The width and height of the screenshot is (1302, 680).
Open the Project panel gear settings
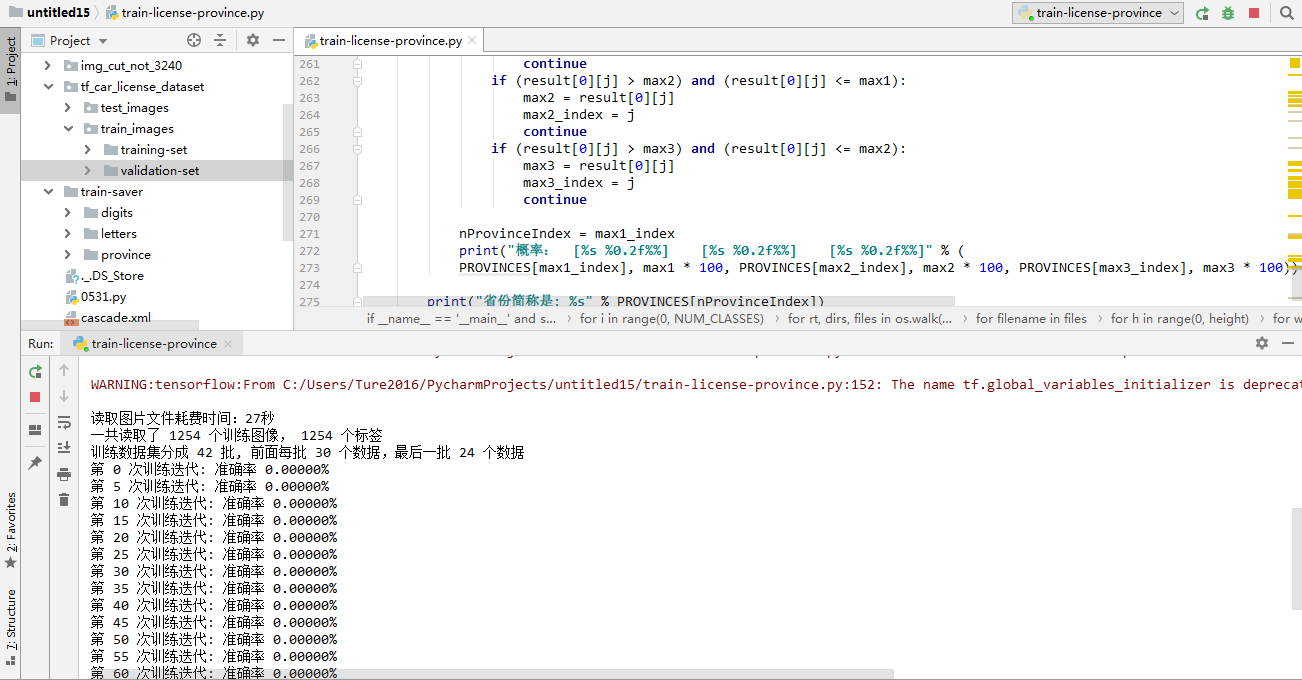tap(253, 40)
